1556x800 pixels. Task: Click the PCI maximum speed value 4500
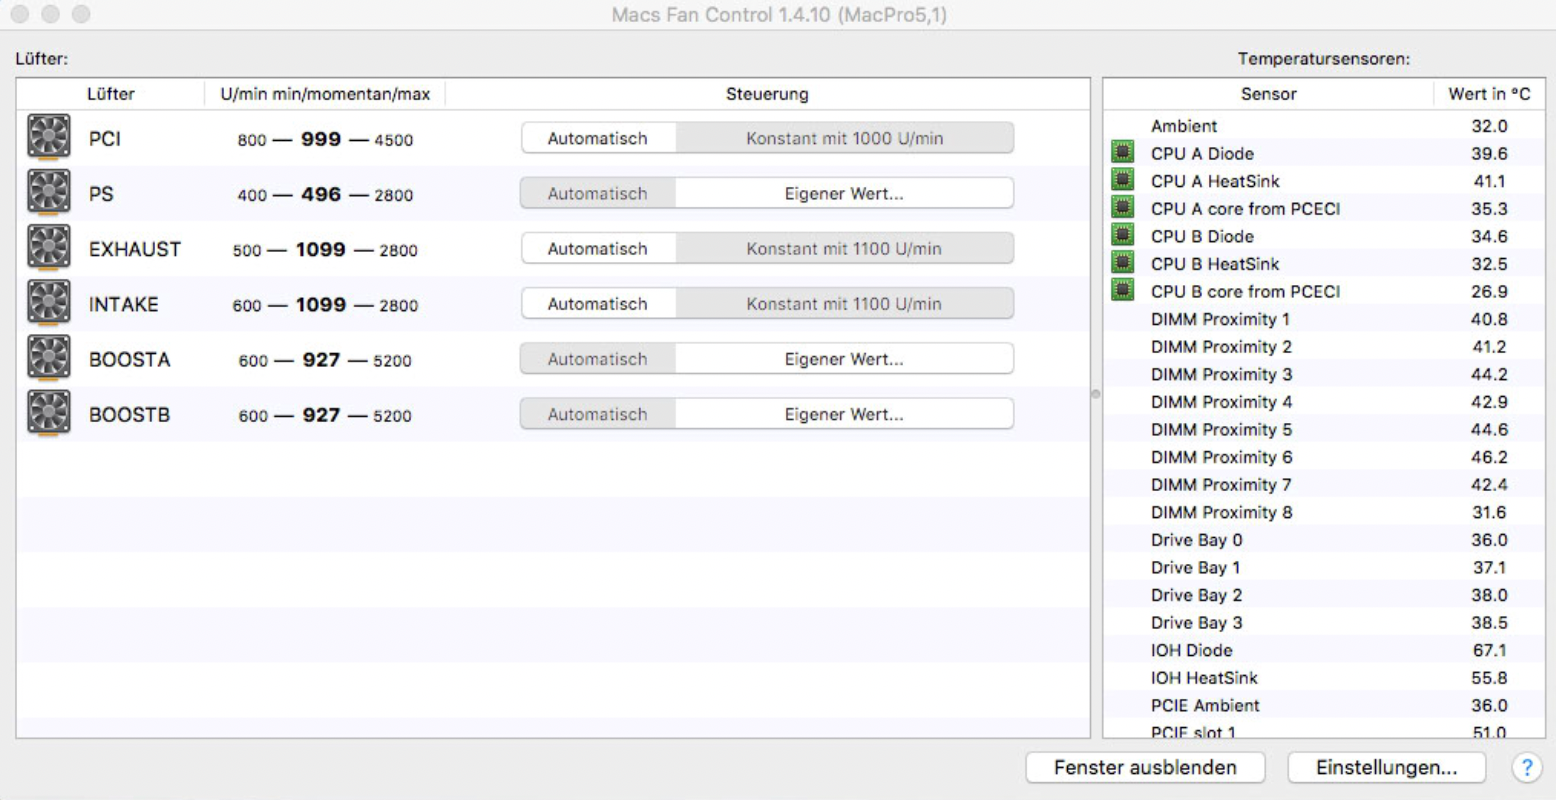point(393,140)
